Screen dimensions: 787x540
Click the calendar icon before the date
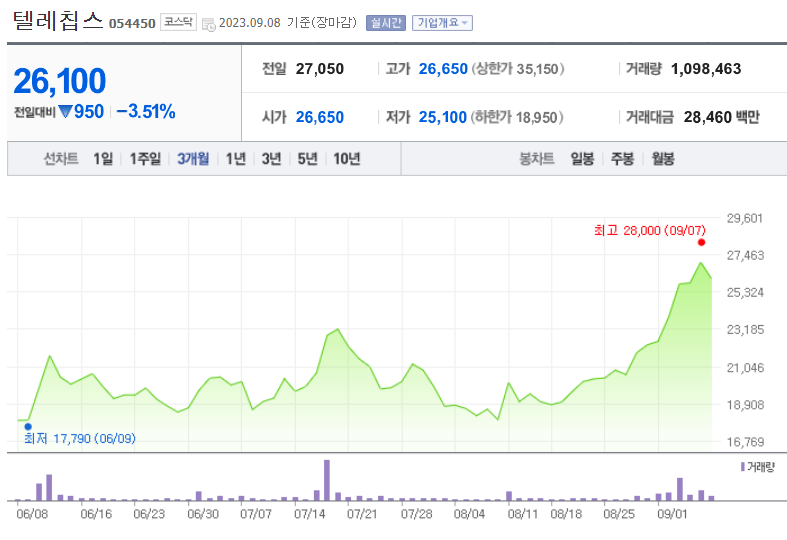coord(209,24)
